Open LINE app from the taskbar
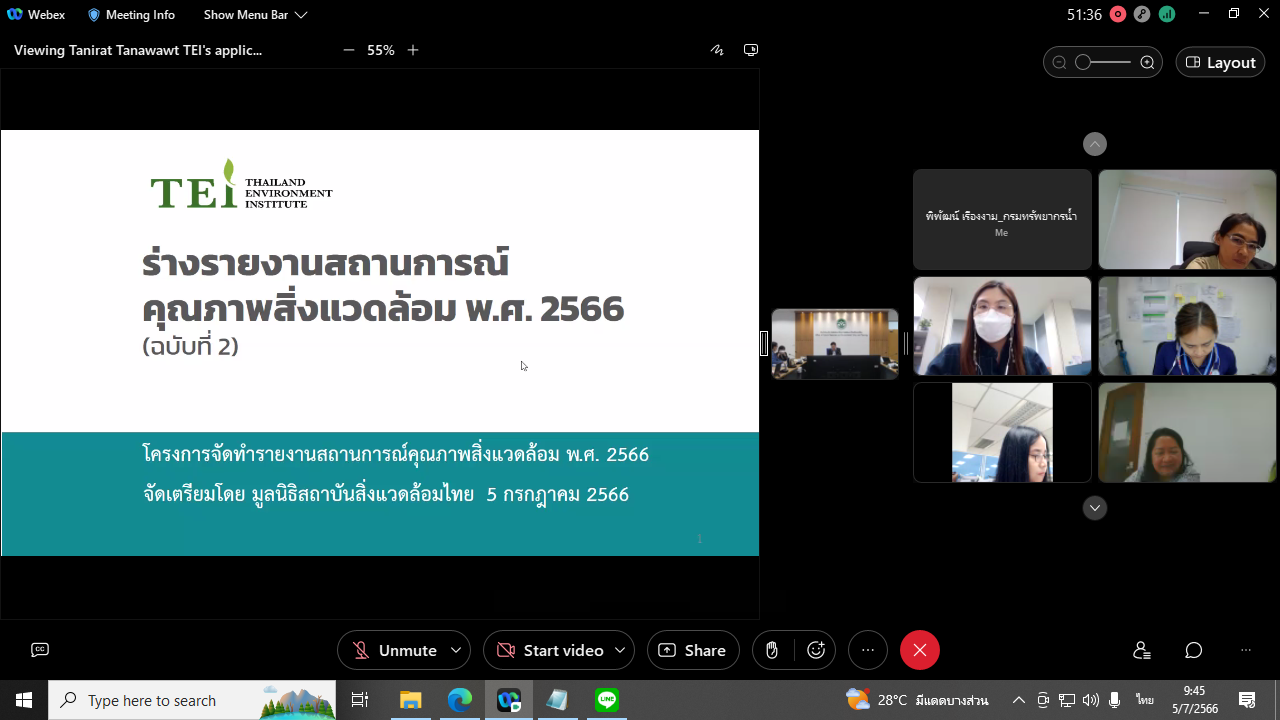The height and width of the screenshot is (720, 1280). 607,700
